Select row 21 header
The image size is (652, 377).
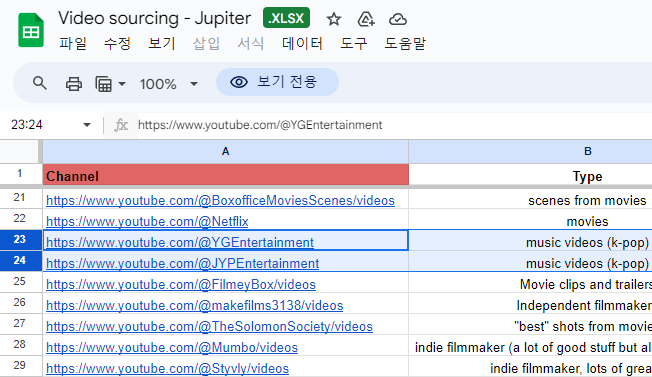pos(20,198)
